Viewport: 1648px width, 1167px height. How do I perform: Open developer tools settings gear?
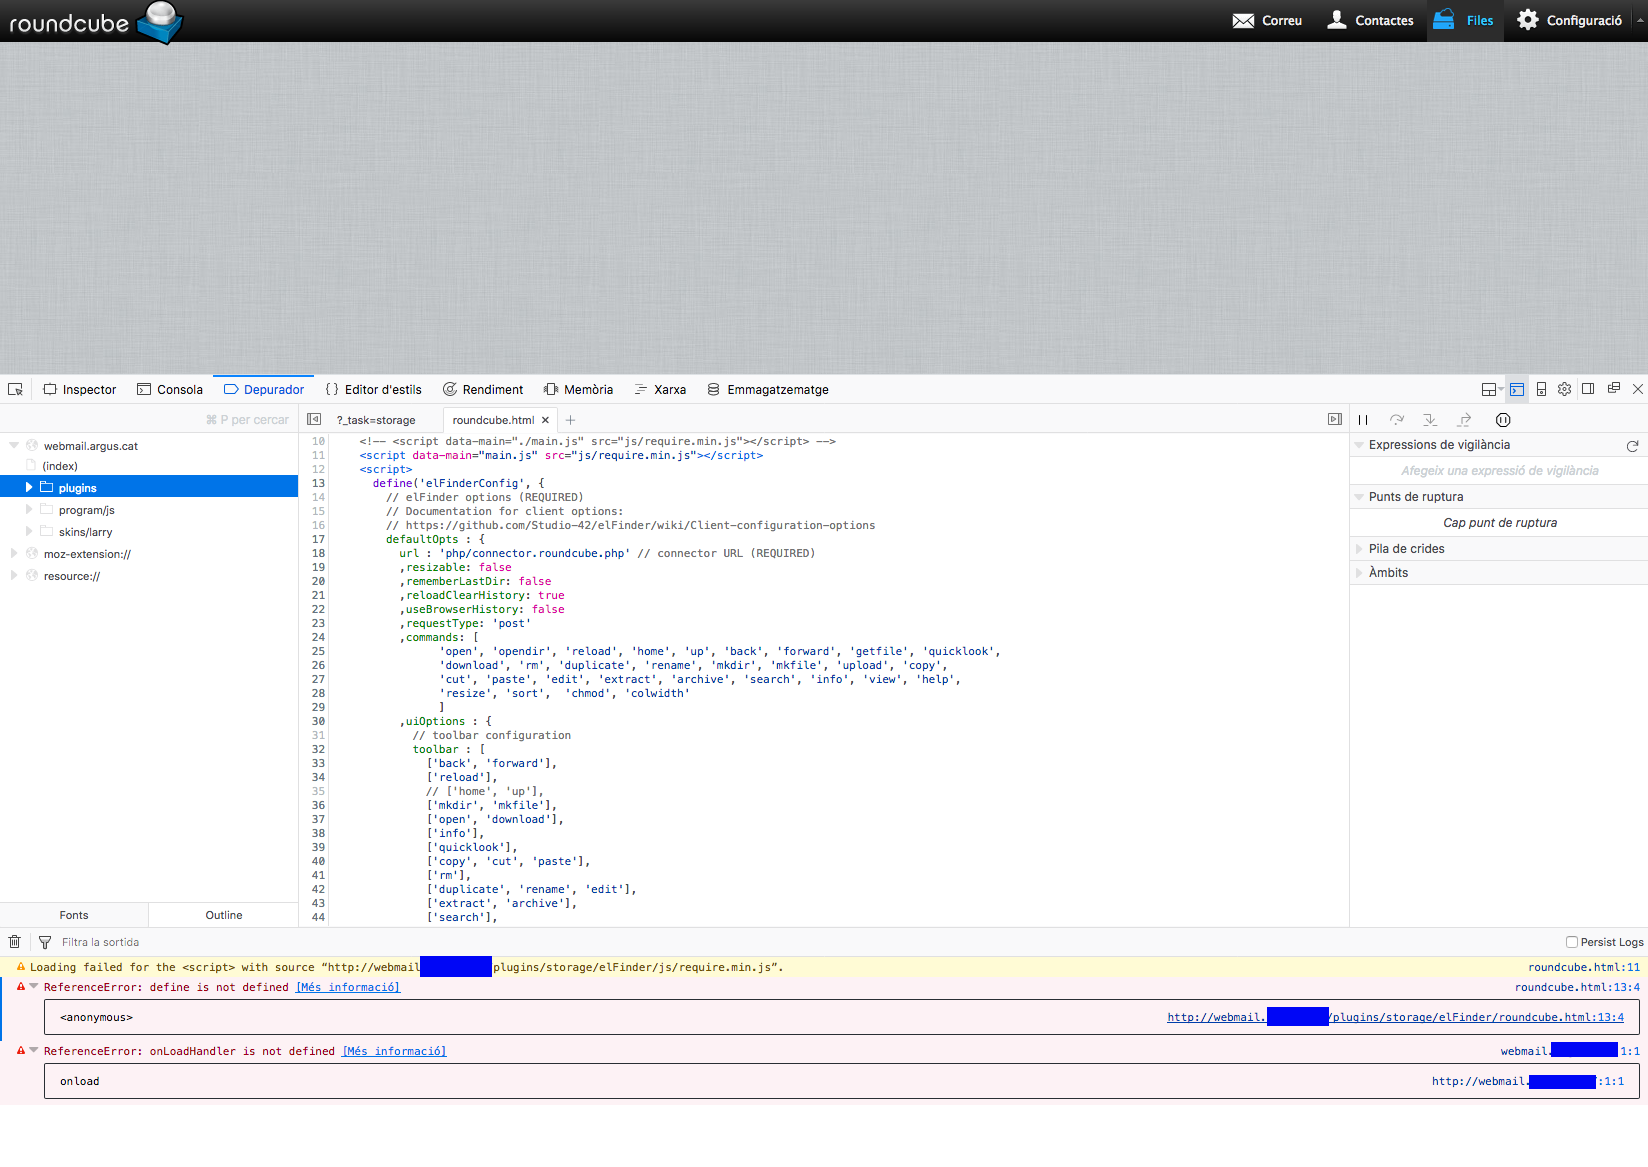(x=1564, y=389)
